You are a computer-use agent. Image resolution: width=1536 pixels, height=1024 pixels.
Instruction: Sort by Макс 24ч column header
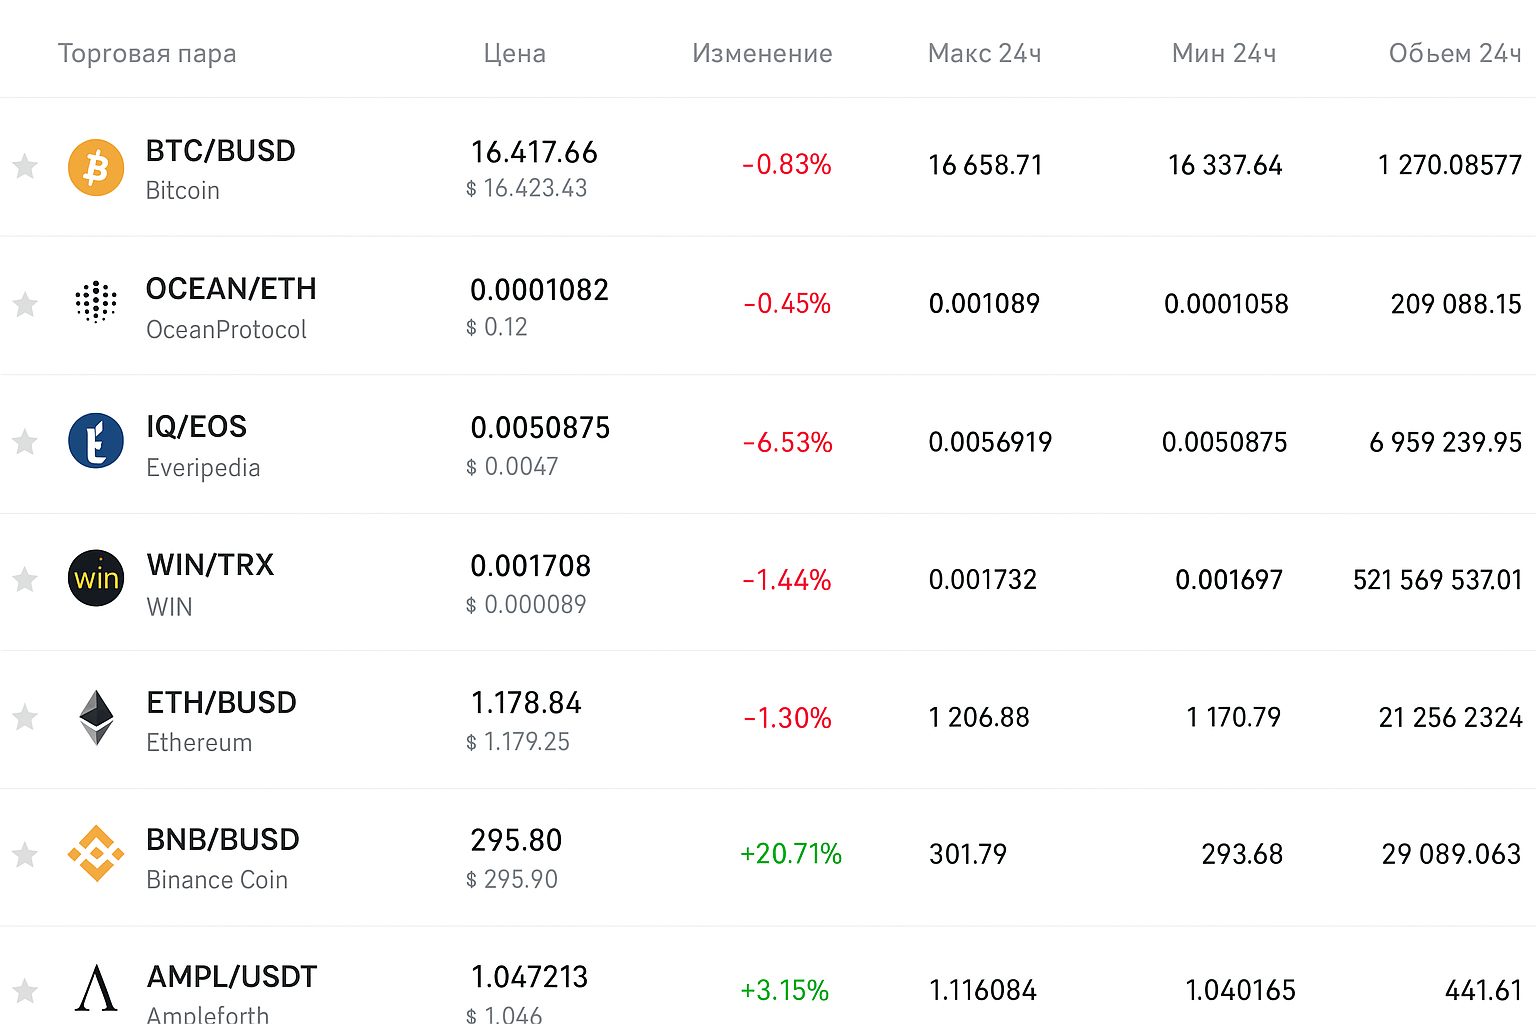point(984,53)
